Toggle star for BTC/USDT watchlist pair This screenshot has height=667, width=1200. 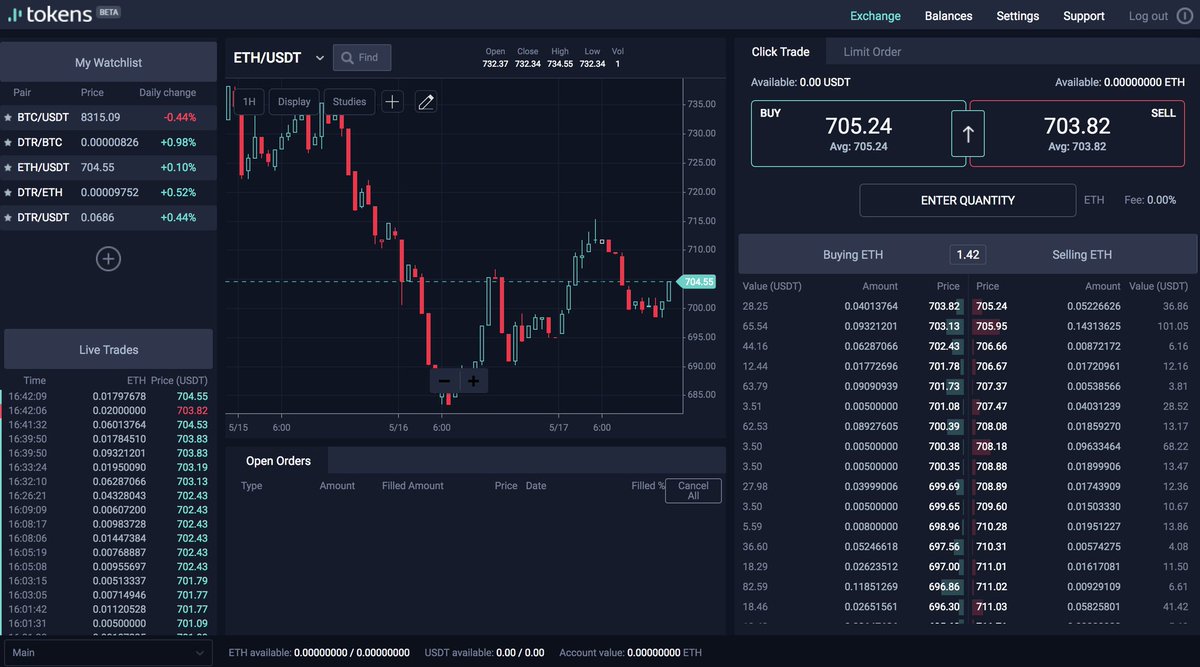(8, 118)
